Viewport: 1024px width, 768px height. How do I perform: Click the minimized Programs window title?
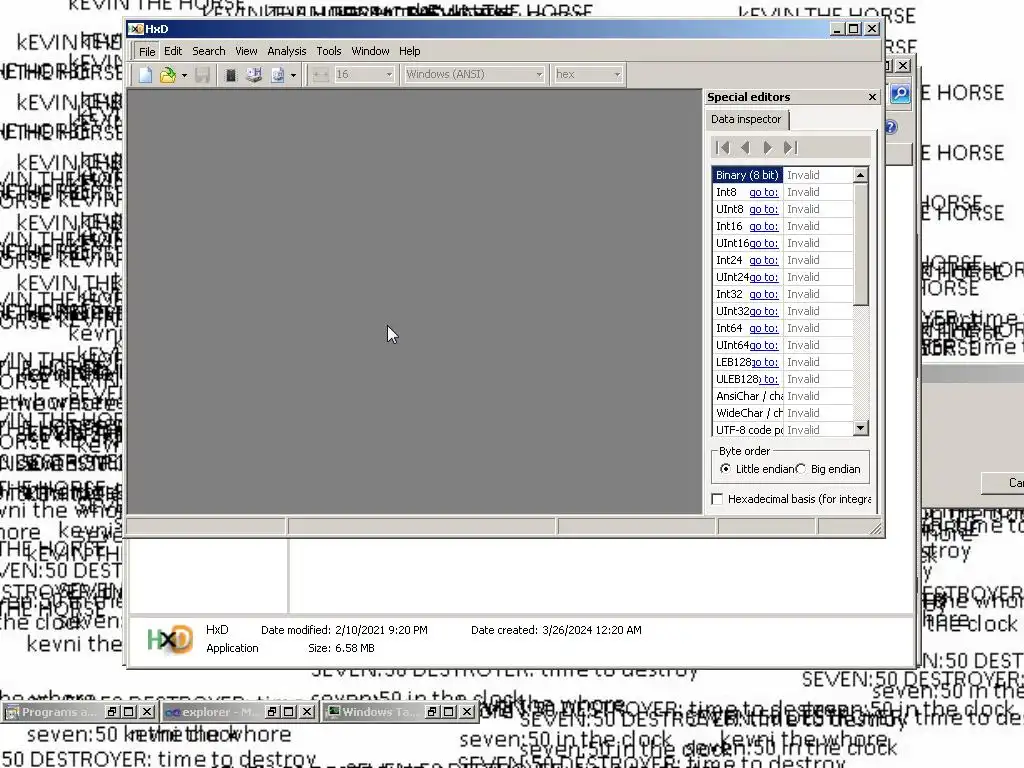pyautogui.click(x=59, y=712)
